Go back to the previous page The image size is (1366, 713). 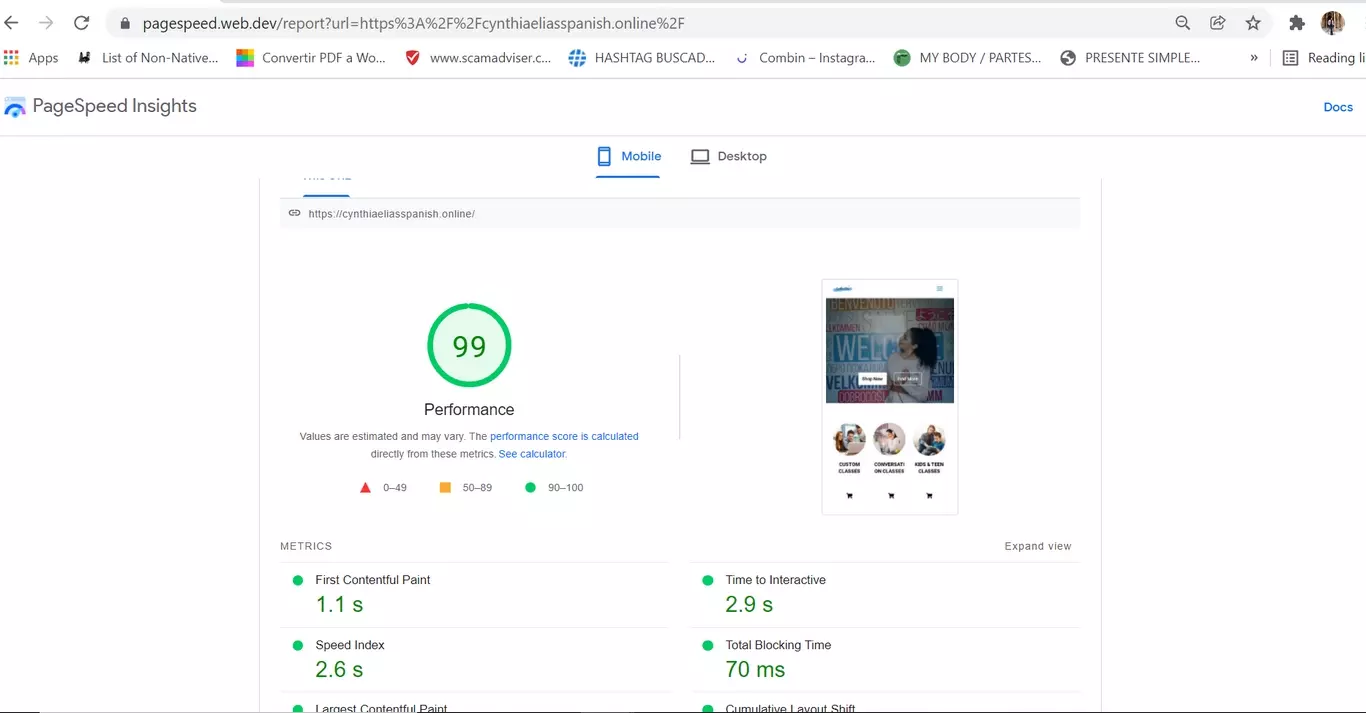pos(11,23)
